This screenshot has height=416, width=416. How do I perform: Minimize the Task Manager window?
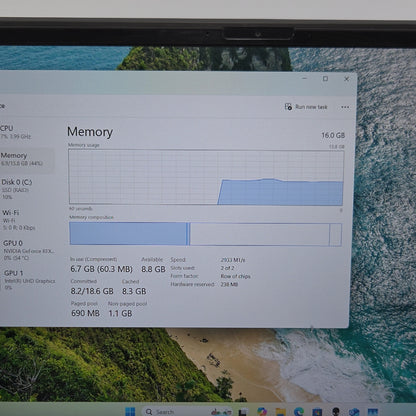[304, 78]
